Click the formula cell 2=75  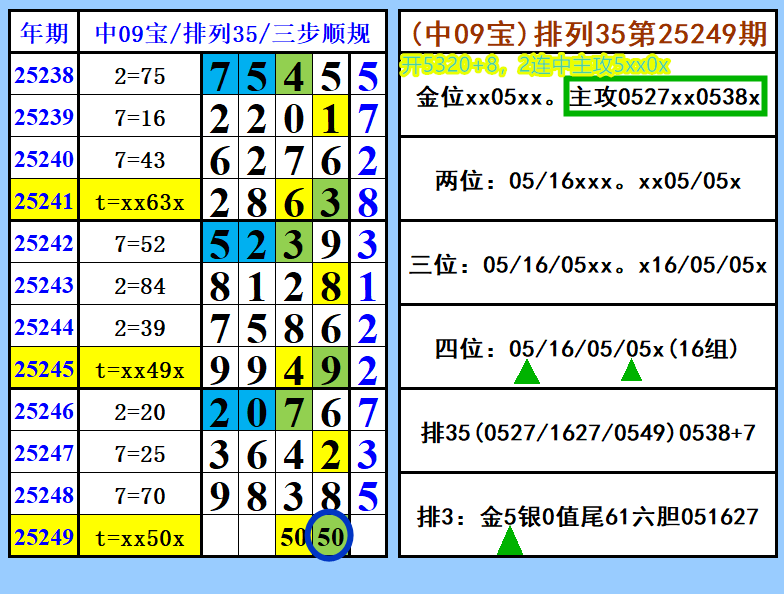[140, 75]
